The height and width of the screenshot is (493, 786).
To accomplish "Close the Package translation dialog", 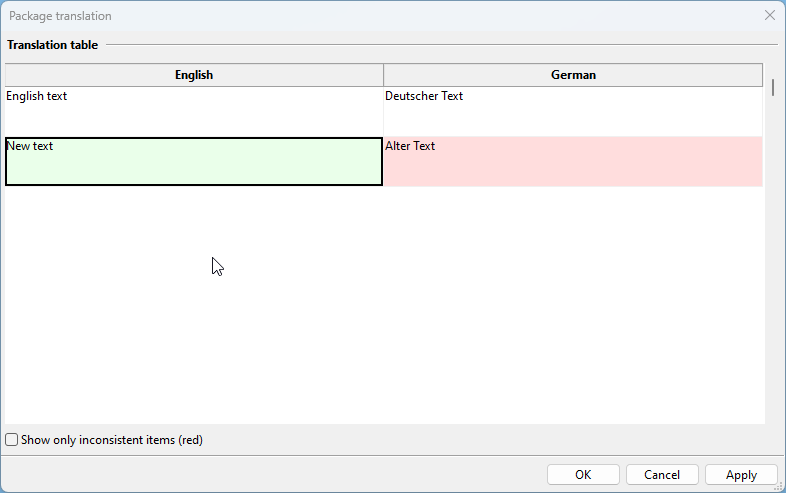I will [770, 16].
